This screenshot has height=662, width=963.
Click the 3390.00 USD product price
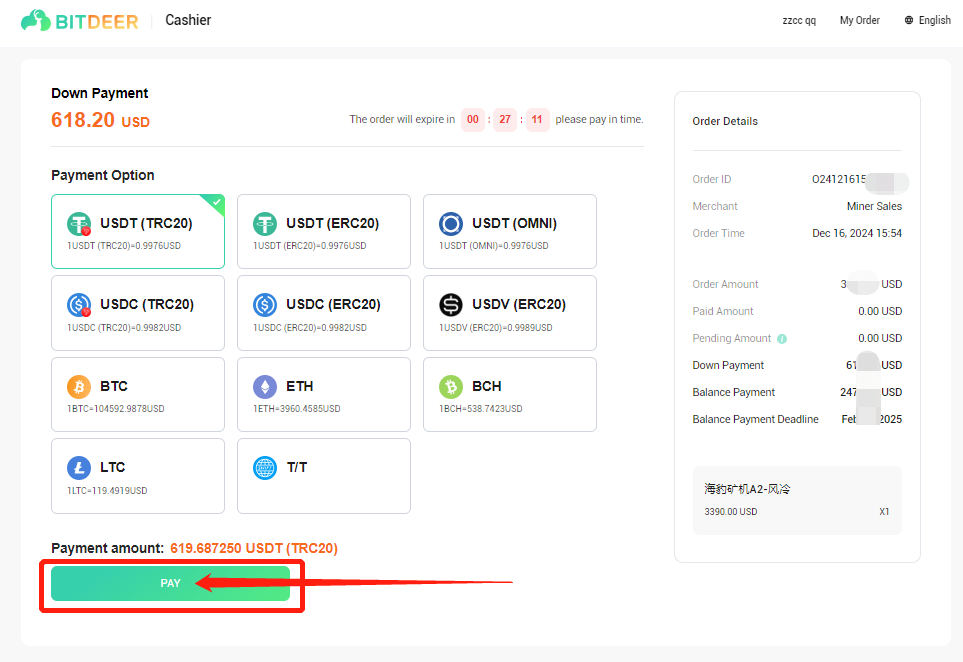[731, 512]
